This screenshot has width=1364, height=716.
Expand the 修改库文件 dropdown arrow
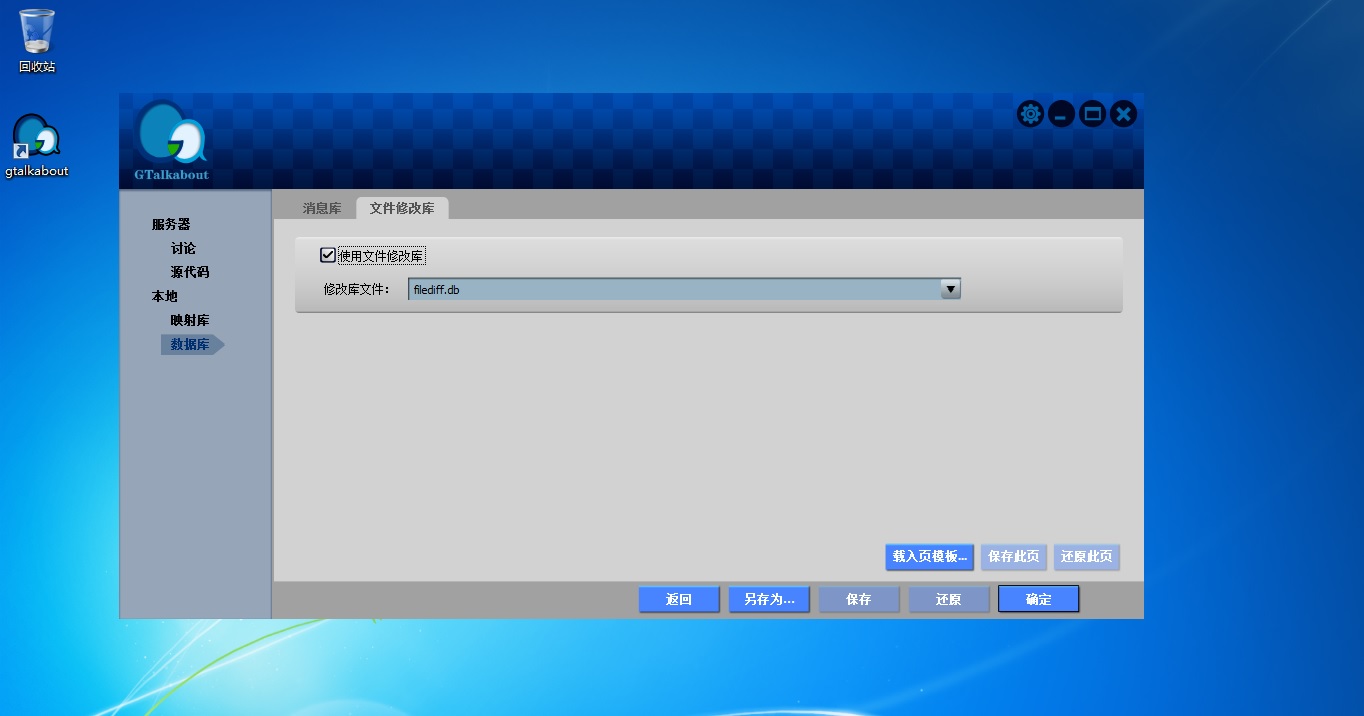(950, 289)
